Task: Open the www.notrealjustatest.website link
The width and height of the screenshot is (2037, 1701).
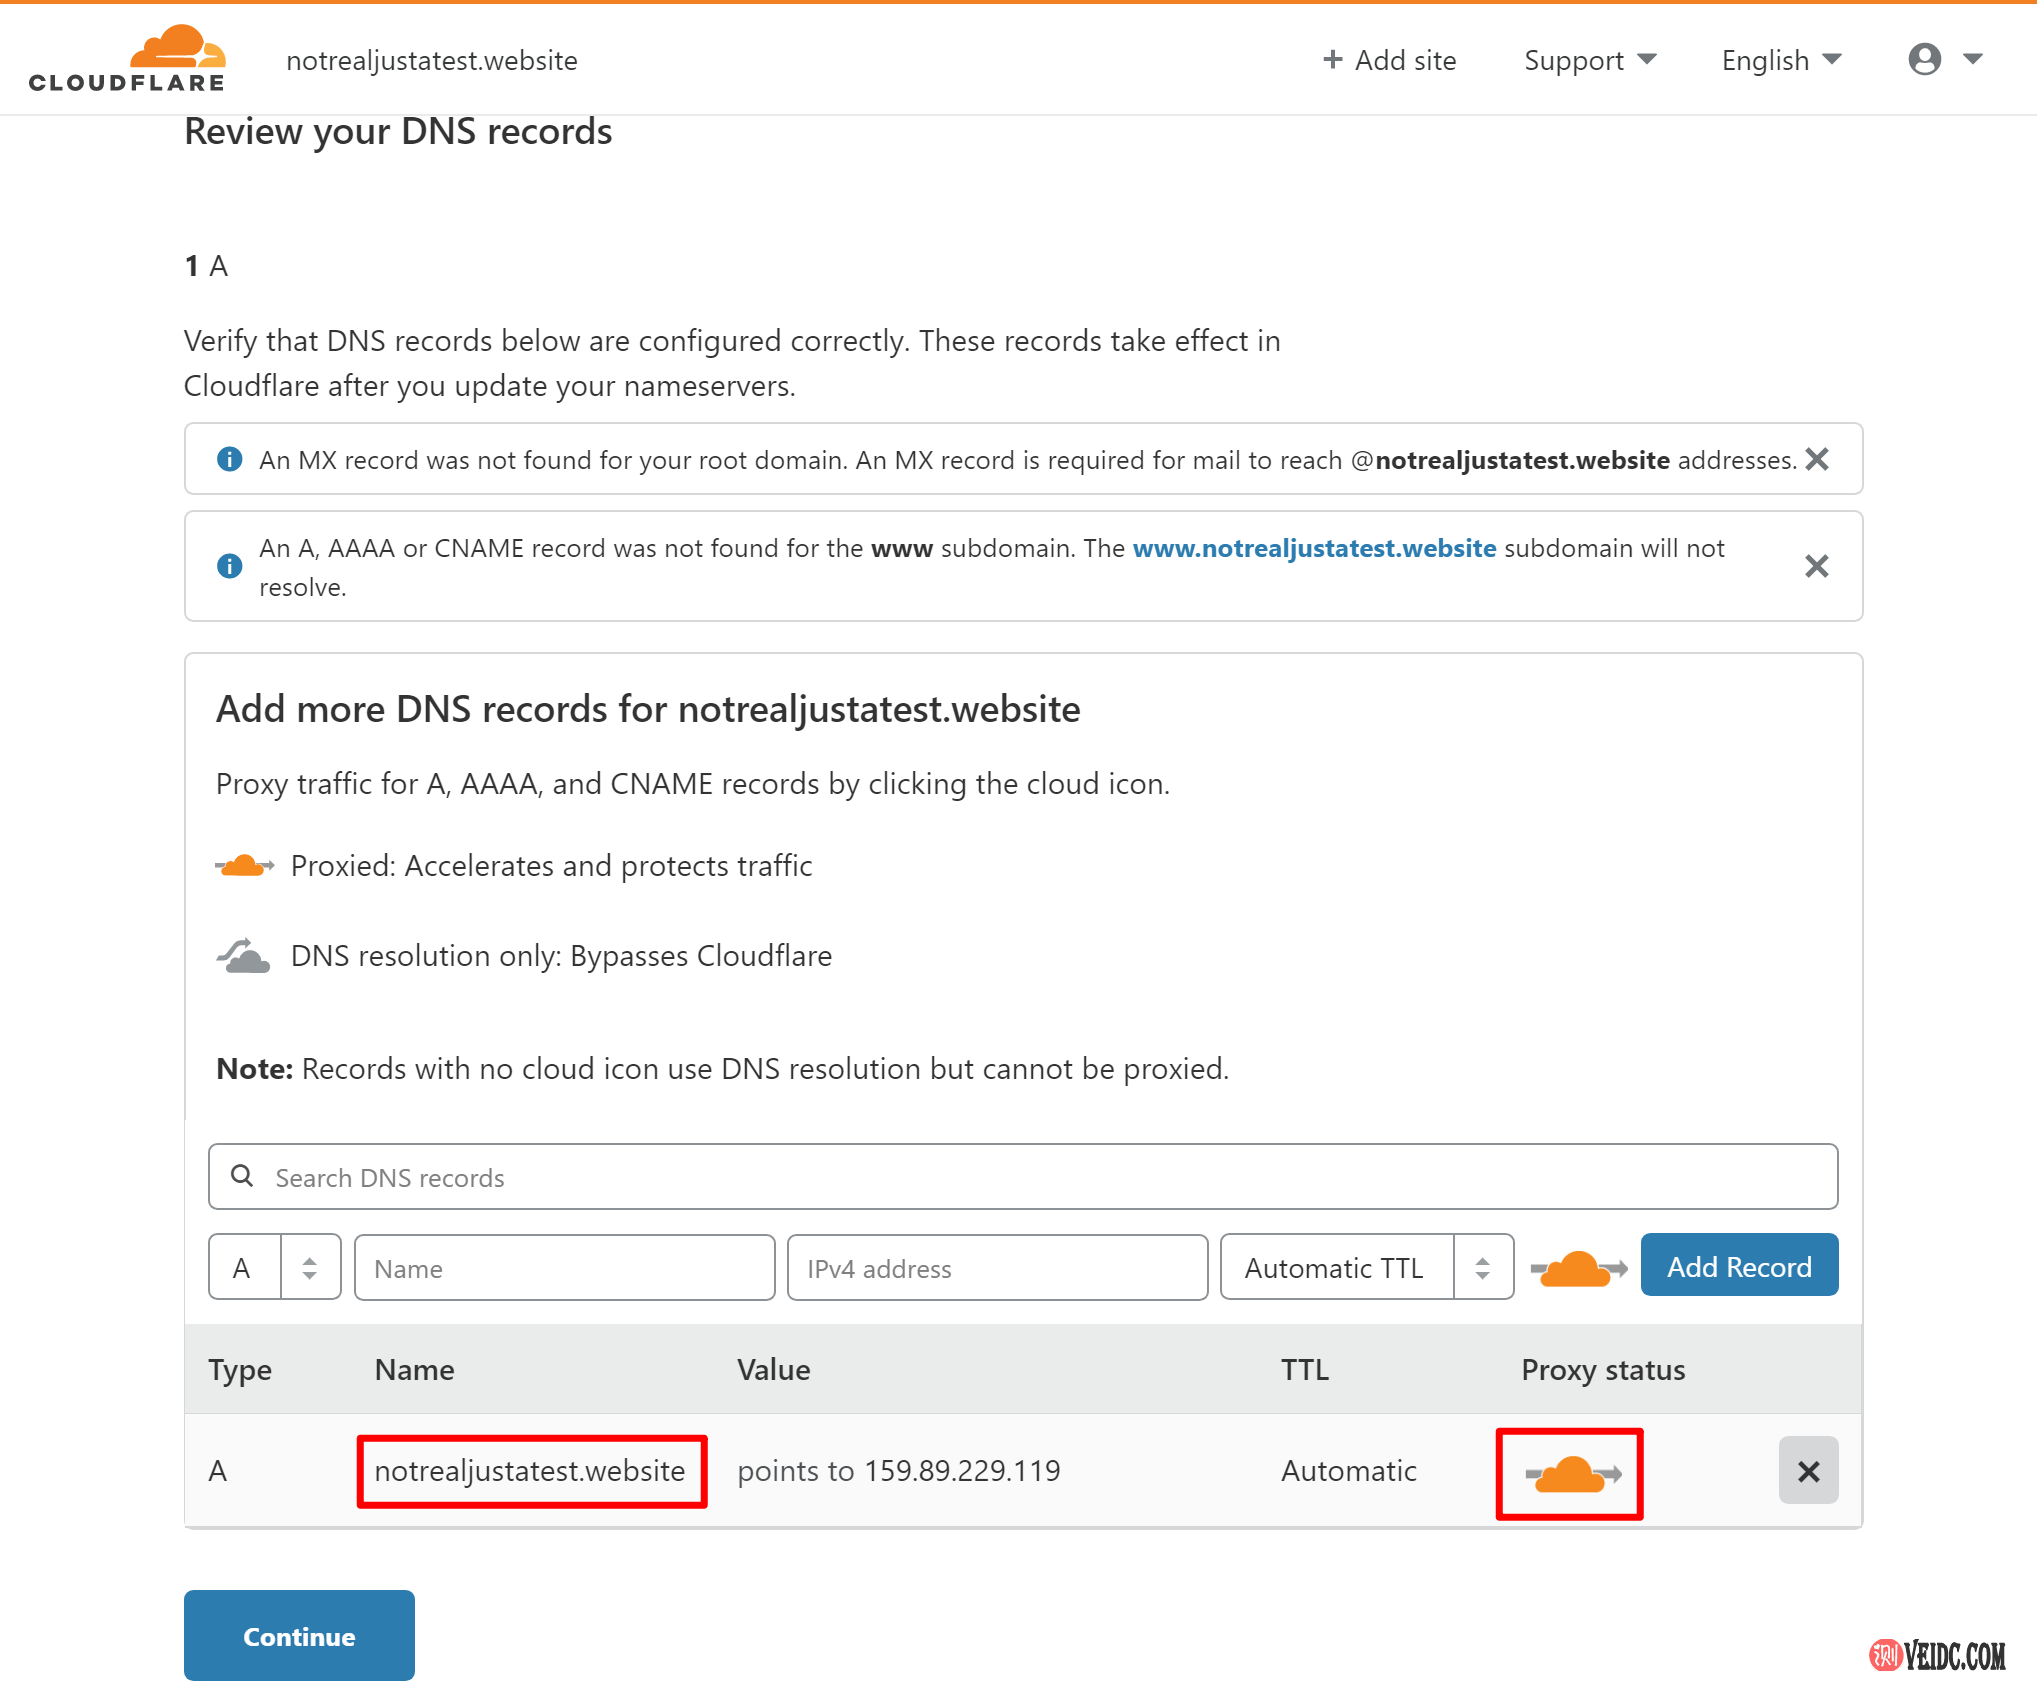Action: (1314, 548)
